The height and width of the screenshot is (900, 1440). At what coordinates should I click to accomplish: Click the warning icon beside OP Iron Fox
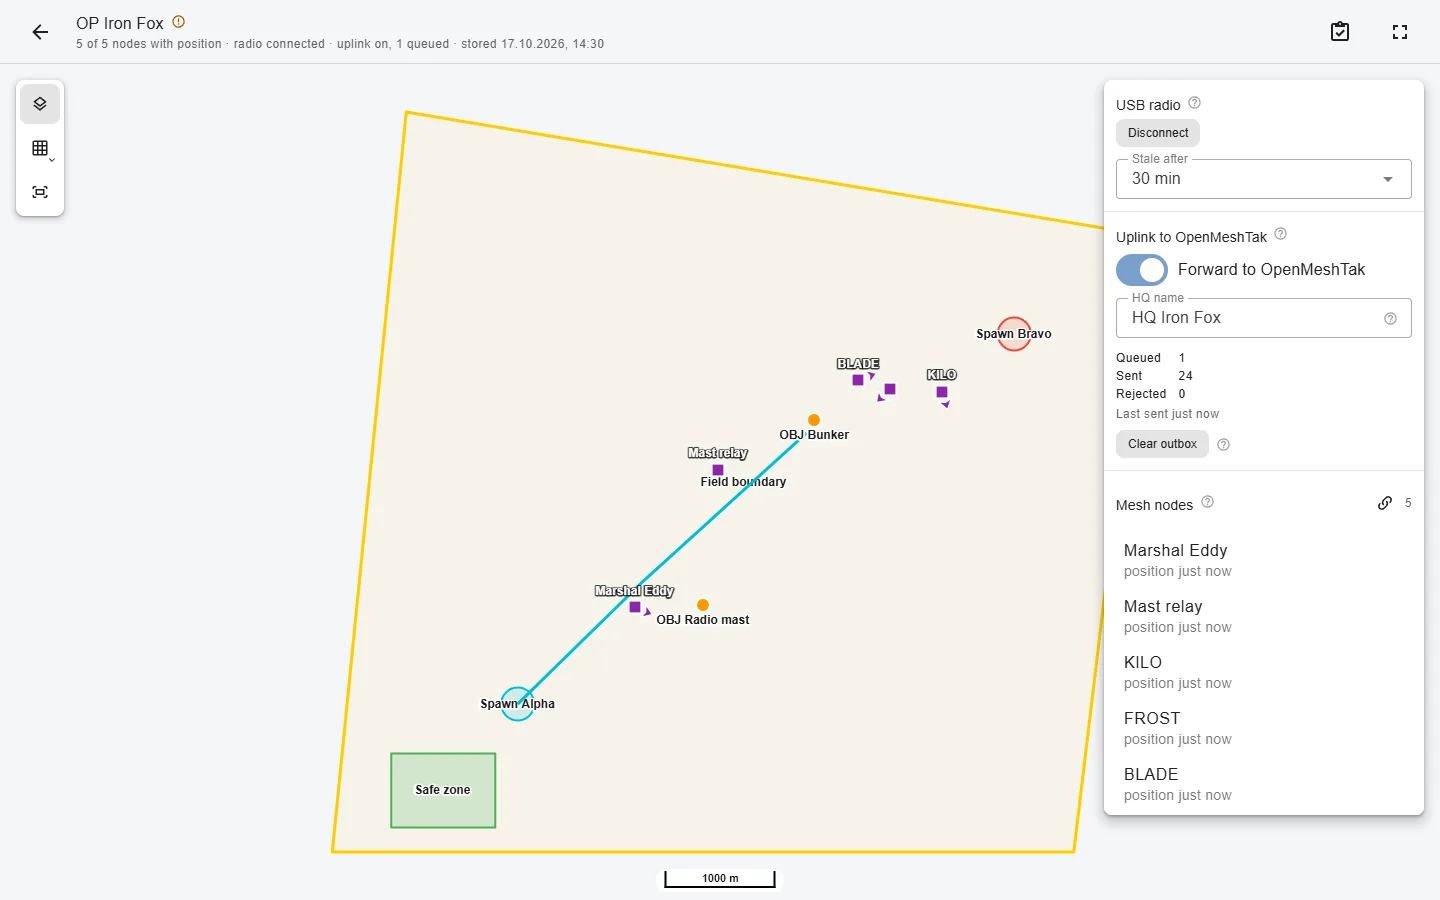coord(179,22)
